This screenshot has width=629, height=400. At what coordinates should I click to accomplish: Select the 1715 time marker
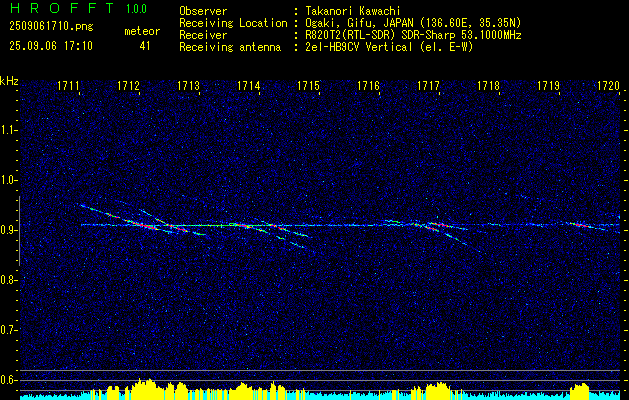308,86
